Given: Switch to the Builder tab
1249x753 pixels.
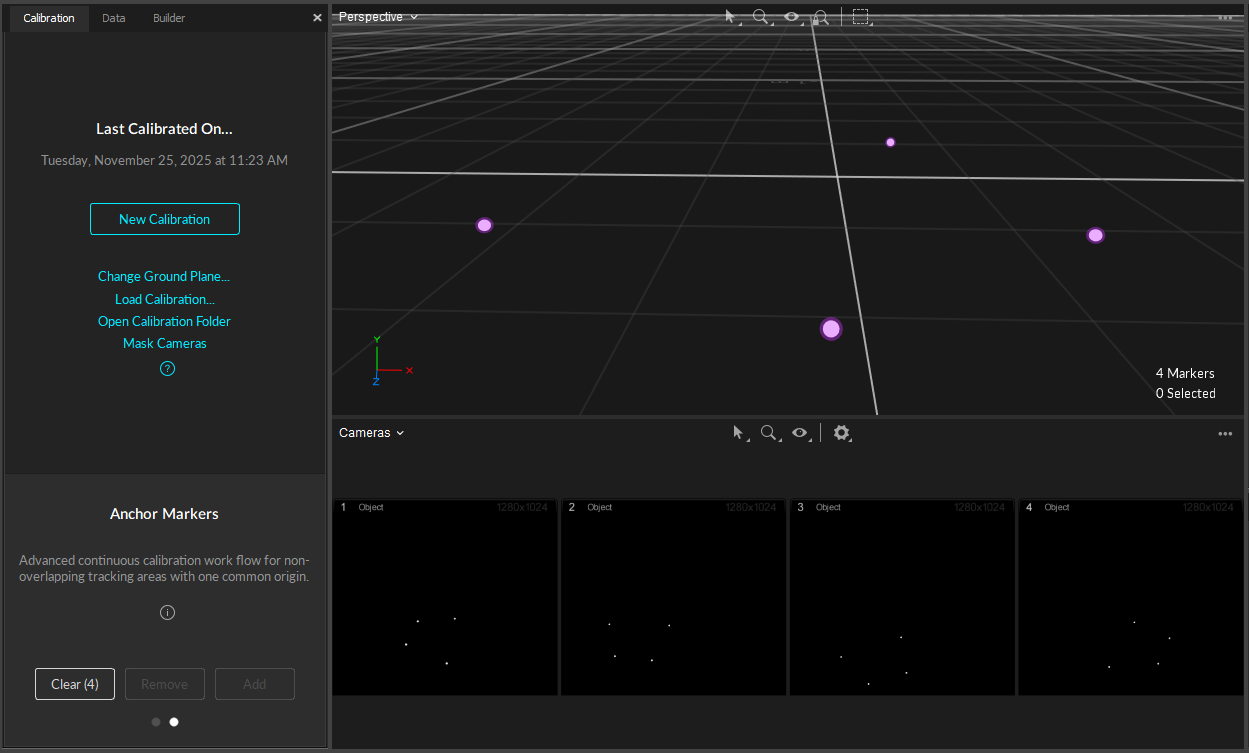Looking at the screenshot, I should pyautogui.click(x=168, y=17).
